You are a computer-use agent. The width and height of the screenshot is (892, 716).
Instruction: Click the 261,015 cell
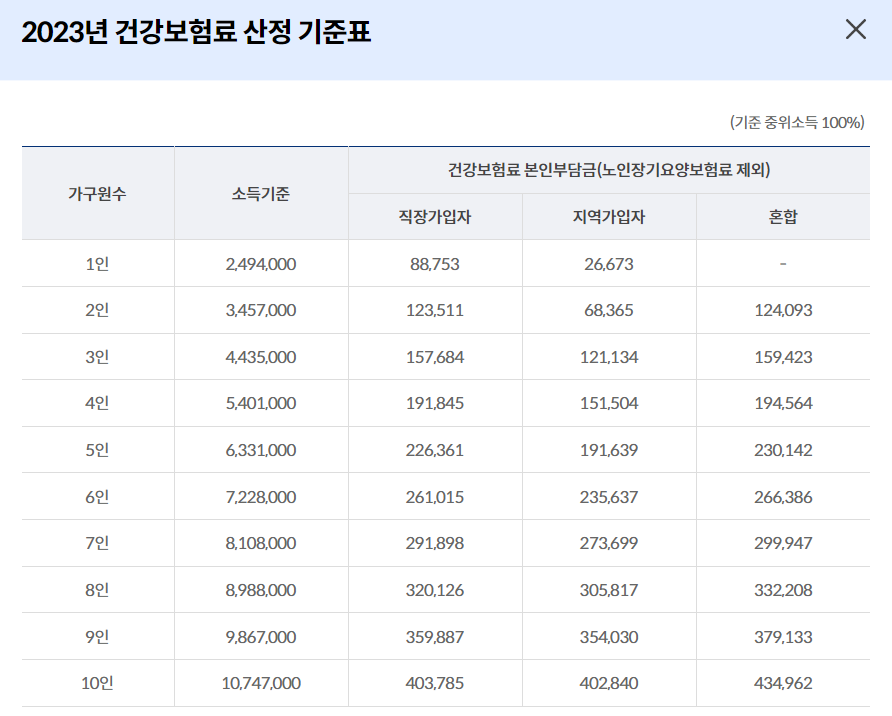point(435,497)
